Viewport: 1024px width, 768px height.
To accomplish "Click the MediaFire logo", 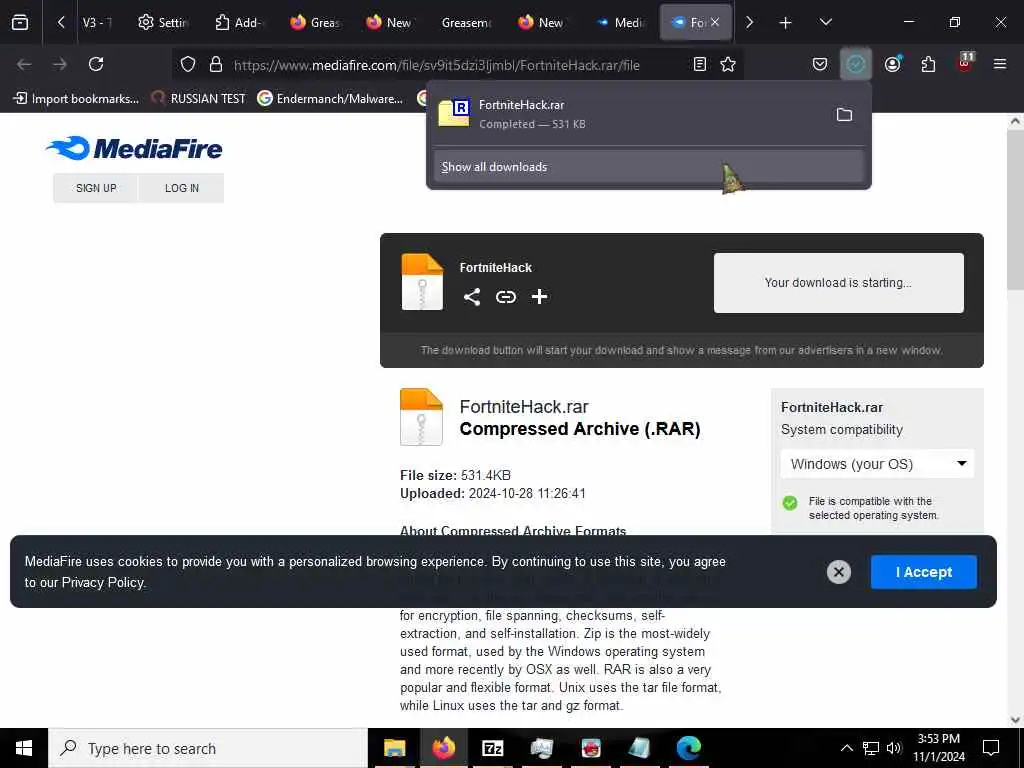I will 135,148.
